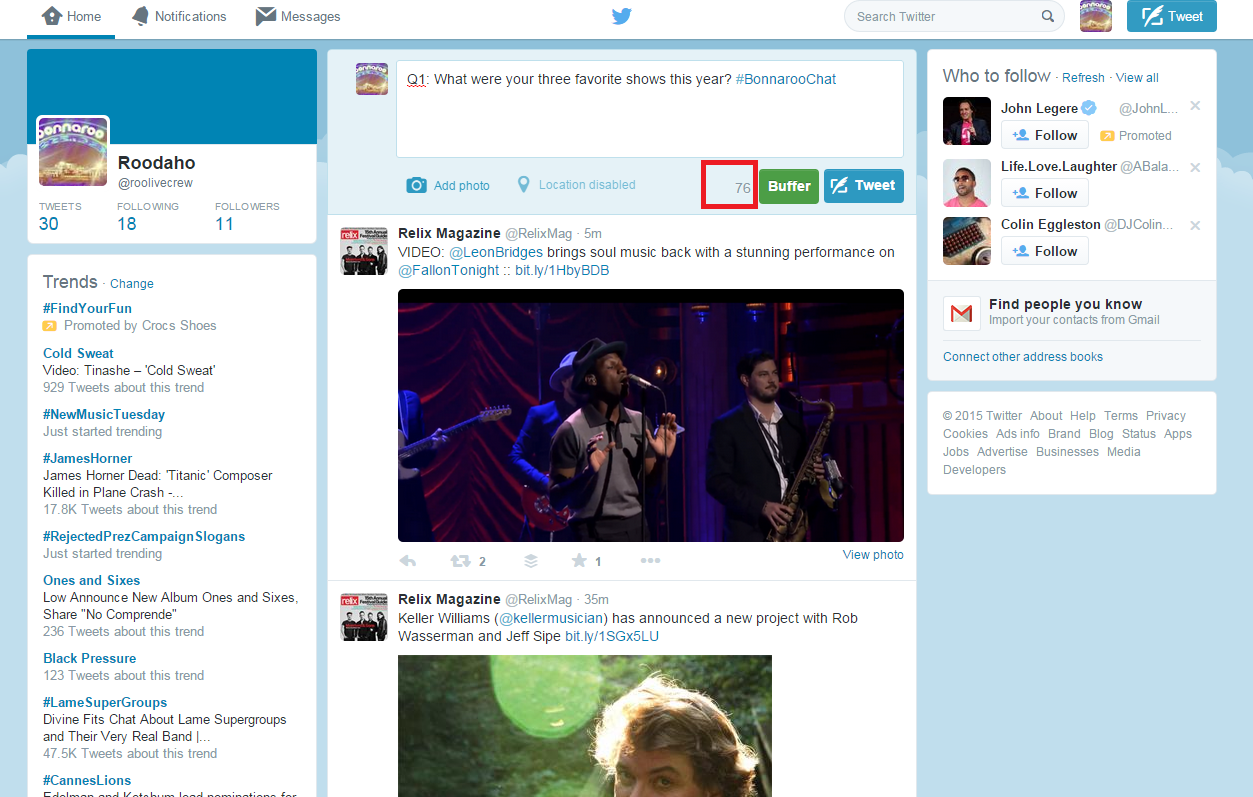Open #NewMusicTuesday trend

pyautogui.click(x=104, y=414)
